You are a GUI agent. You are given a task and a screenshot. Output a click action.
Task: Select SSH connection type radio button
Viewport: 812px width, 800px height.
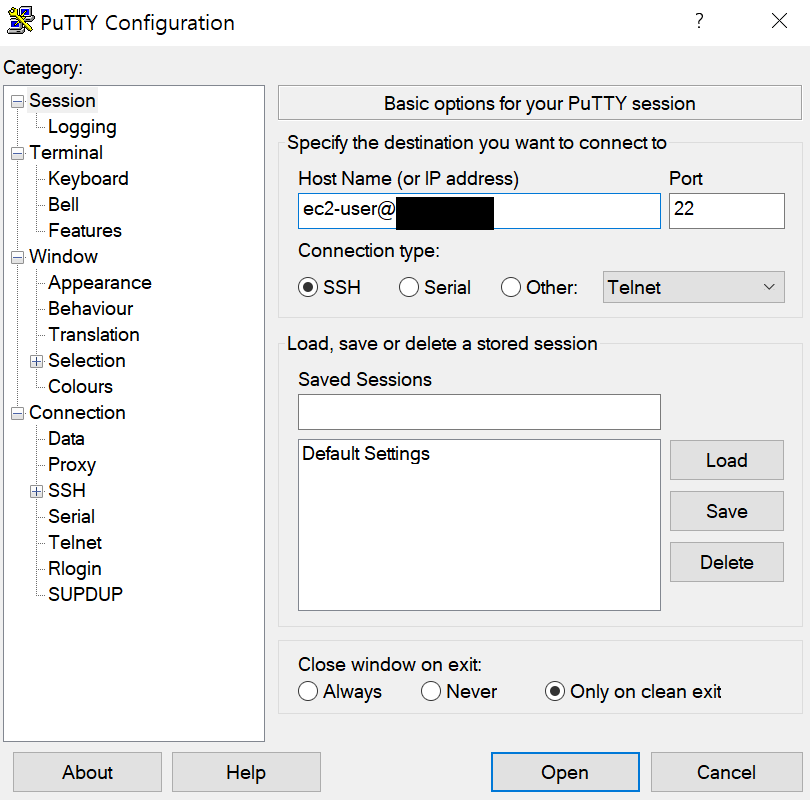[x=308, y=287]
